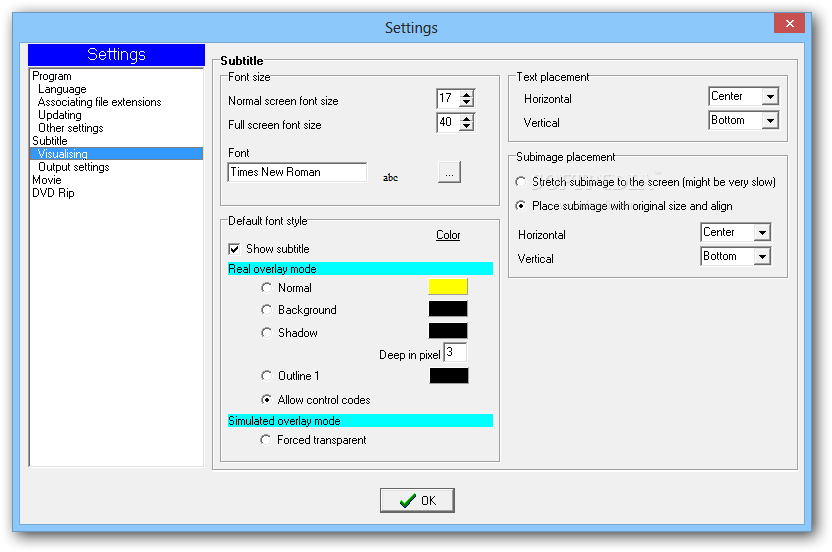Click the yellow Normal color swatch
Viewport: 832px width, 552px height.
(448, 287)
